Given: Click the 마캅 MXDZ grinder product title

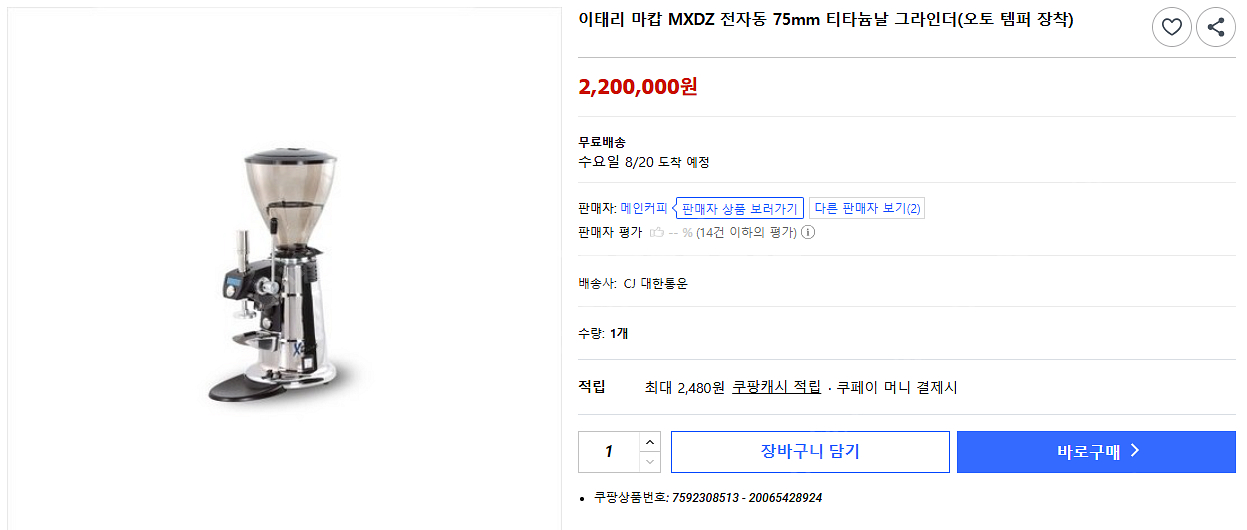Looking at the screenshot, I should [825, 20].
